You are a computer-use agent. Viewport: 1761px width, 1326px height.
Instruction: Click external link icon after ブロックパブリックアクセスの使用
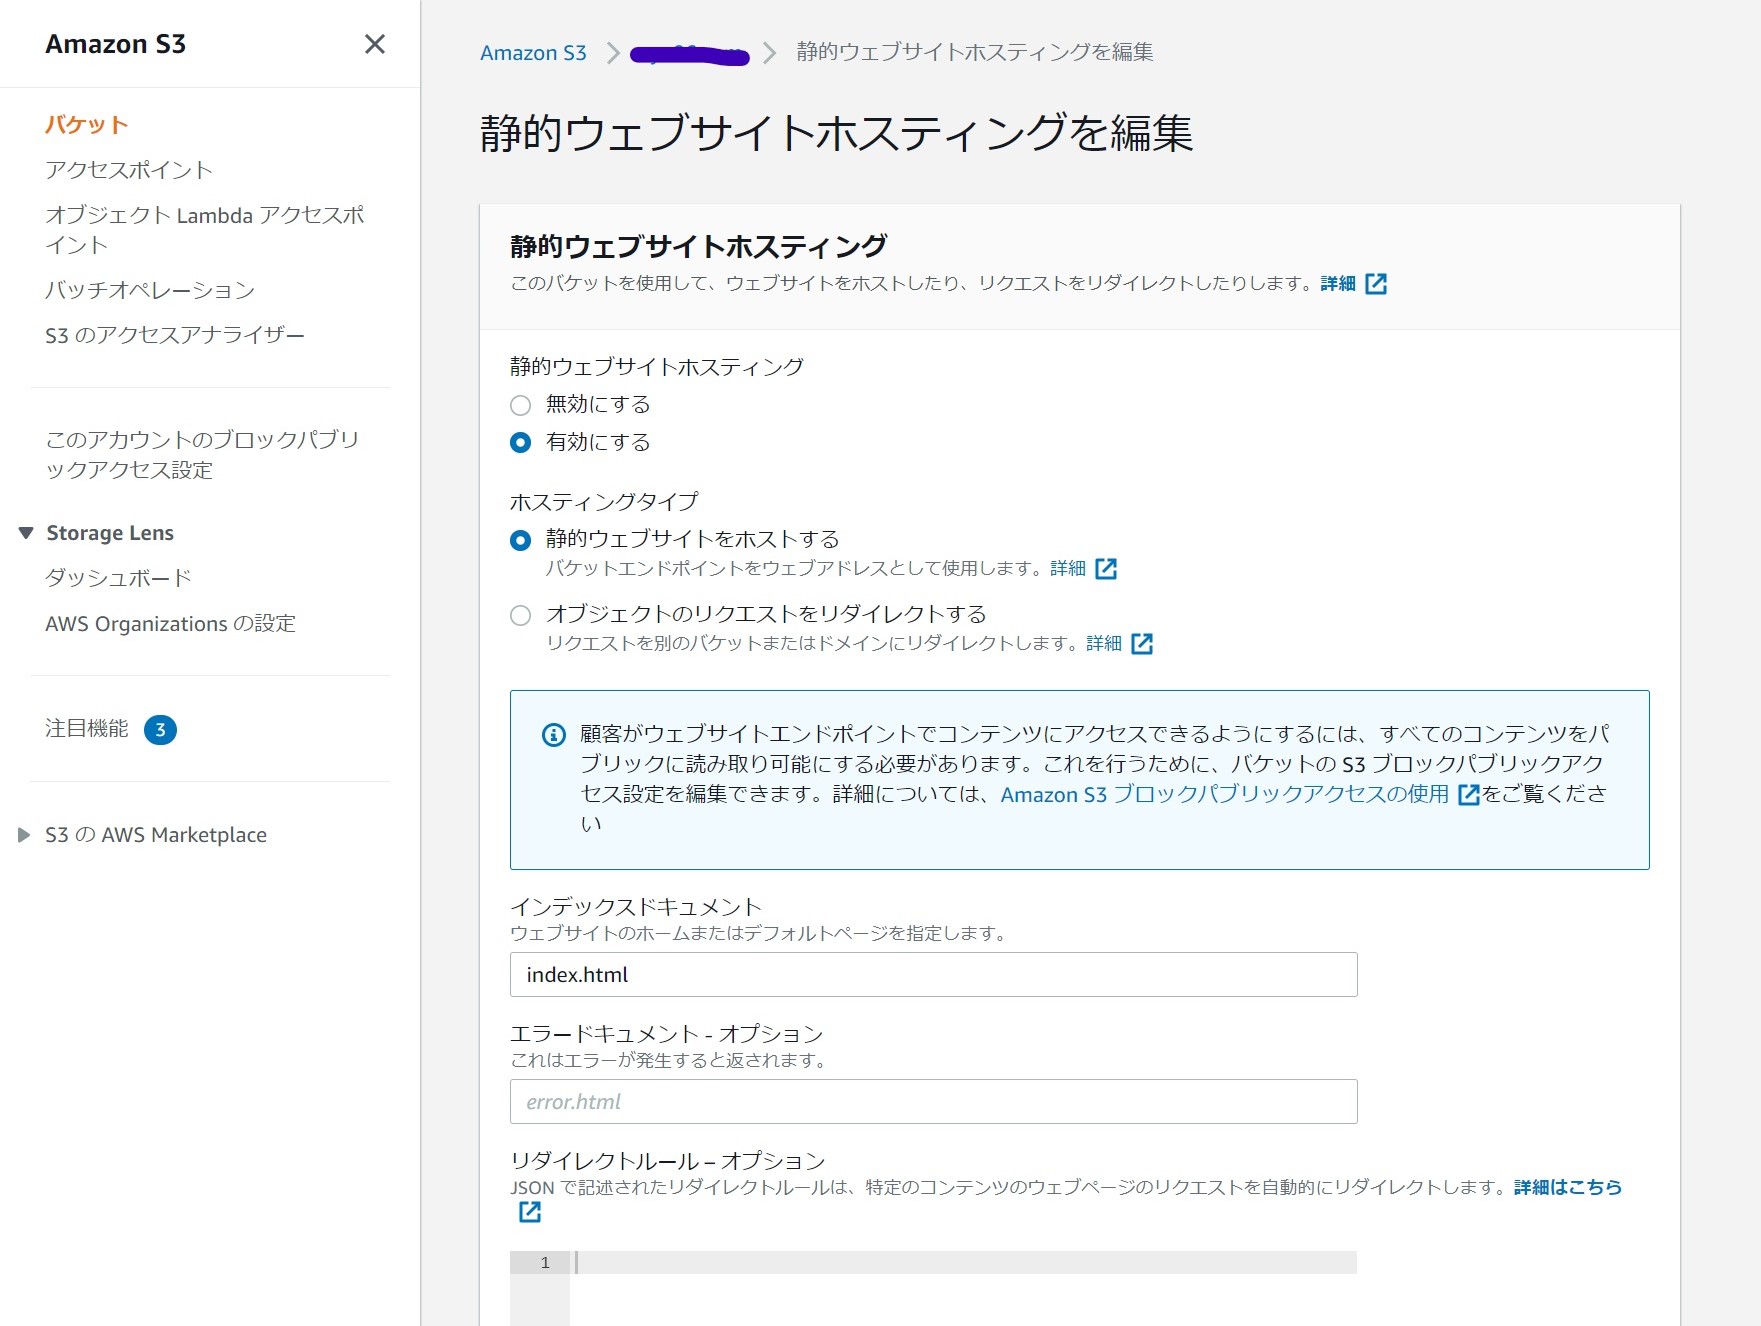click(1468, 795)
